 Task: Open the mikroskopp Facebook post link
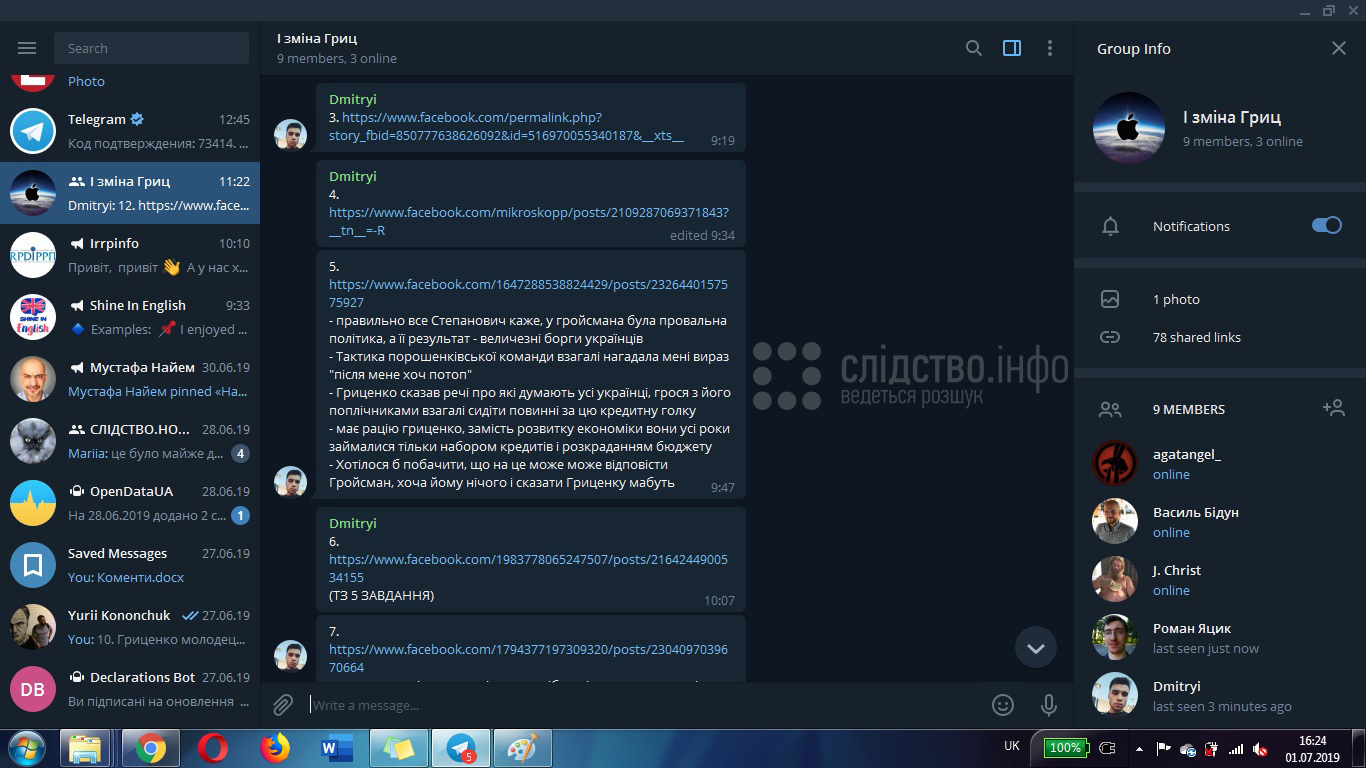529,221
